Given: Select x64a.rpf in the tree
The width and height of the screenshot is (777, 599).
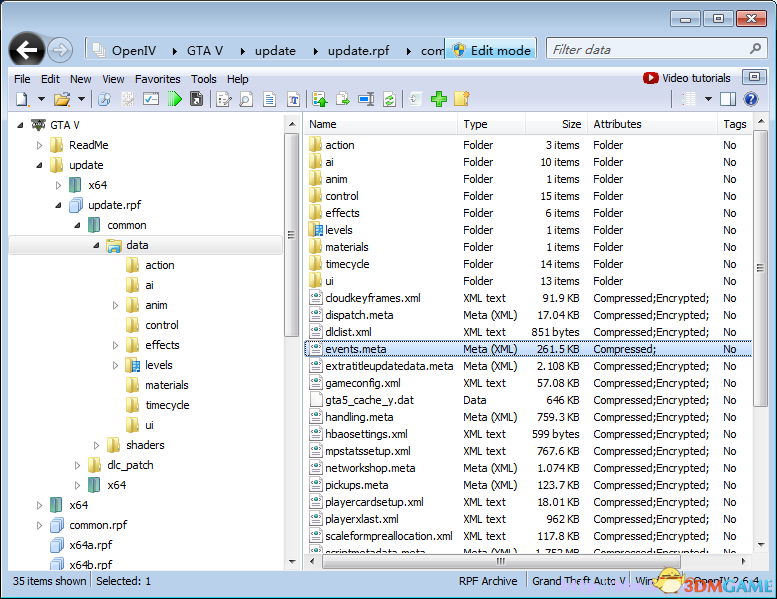Looking at the screenshot, I should coord(90,545).
